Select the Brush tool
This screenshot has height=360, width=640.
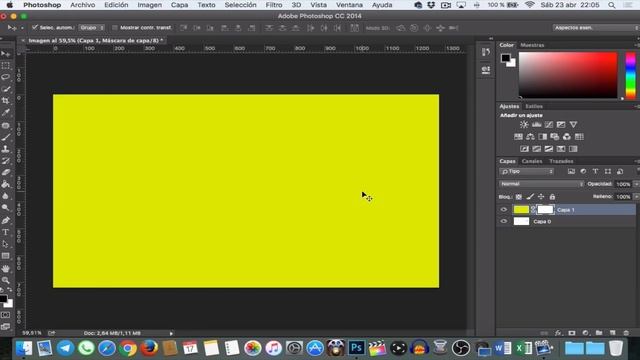click(6, 137)
